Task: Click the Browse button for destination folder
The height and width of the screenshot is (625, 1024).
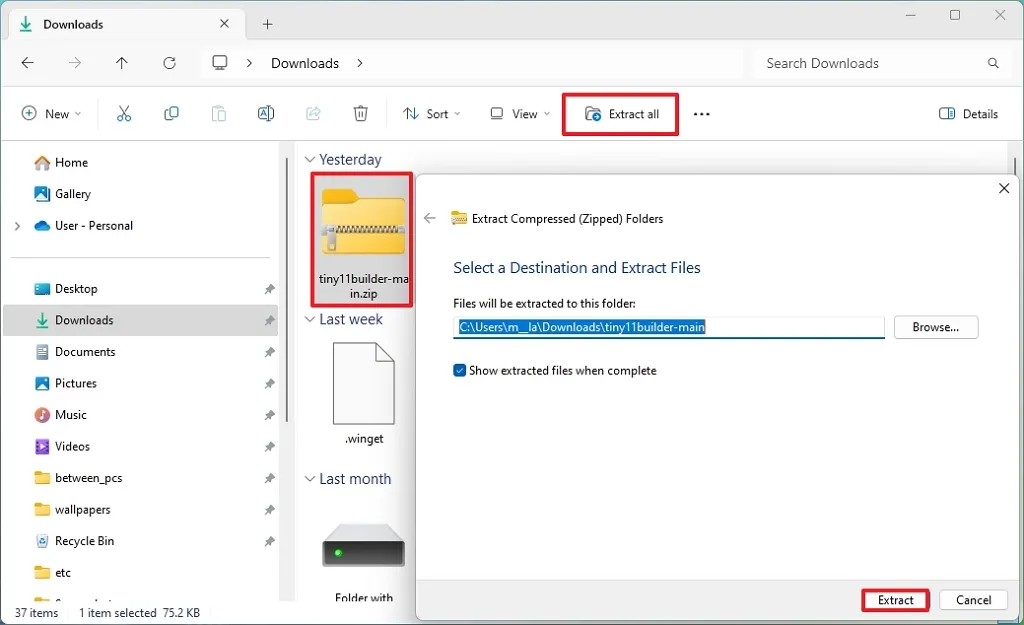Action: 935,327
